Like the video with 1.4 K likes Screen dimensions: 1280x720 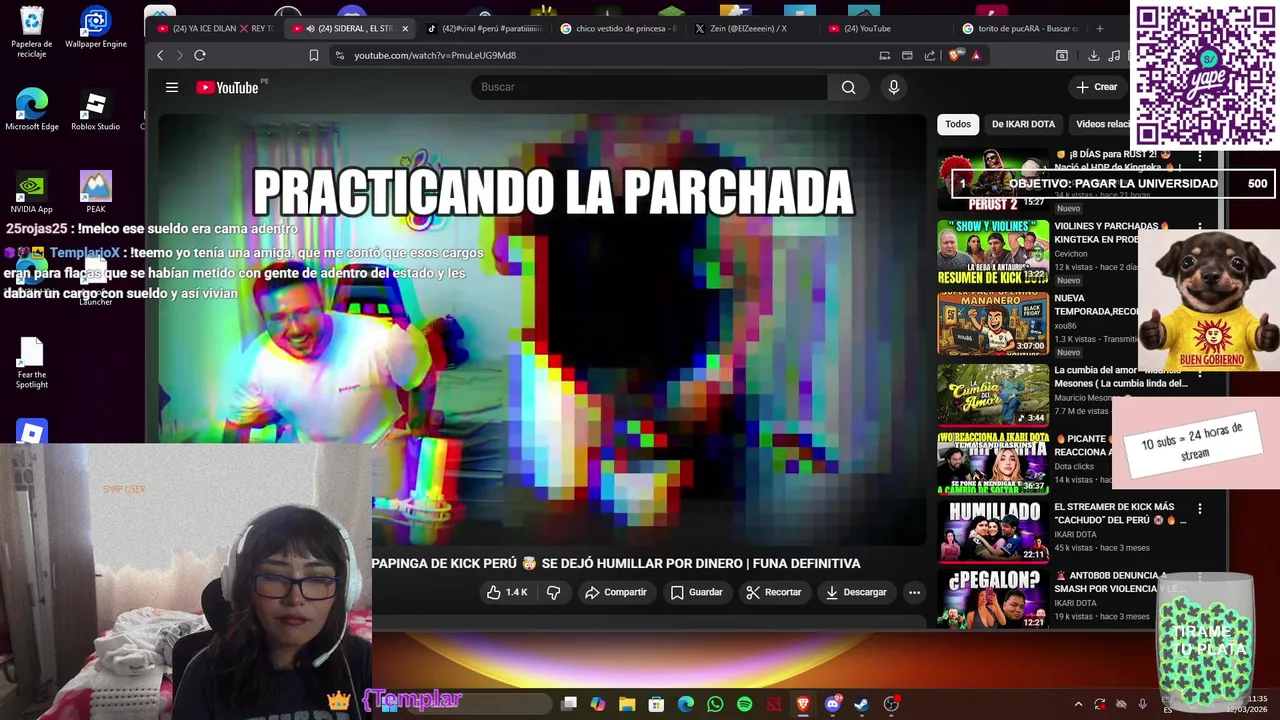(x=507, y=592)
